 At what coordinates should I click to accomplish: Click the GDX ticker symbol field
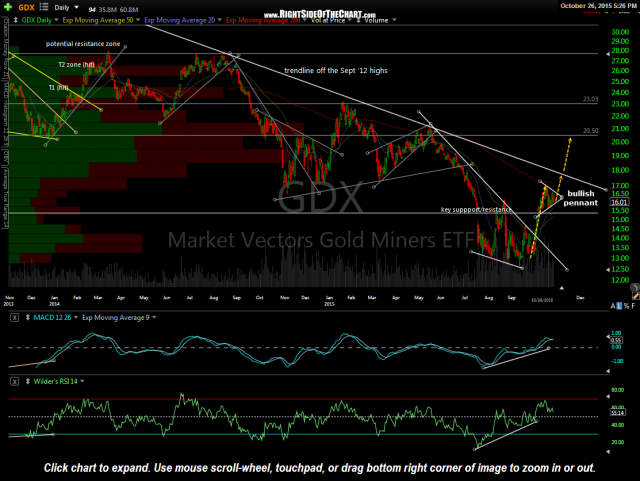pos(27,7)
